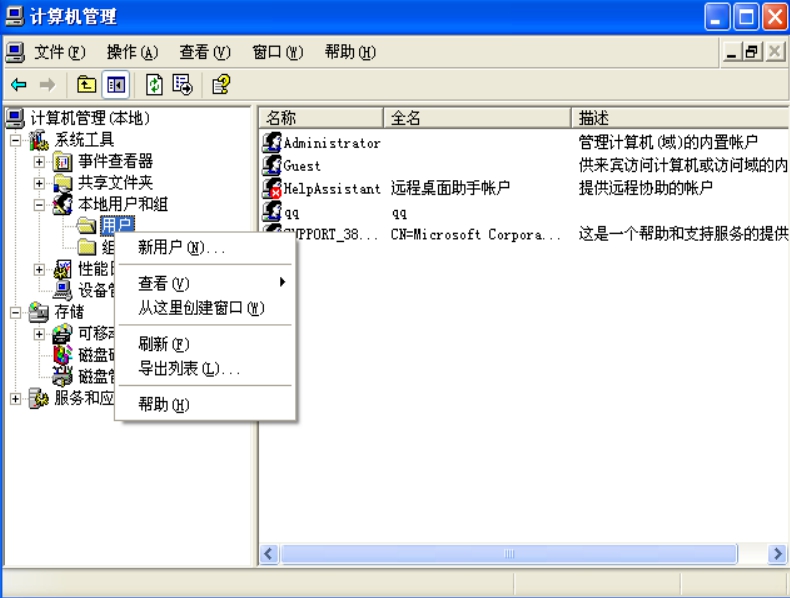The image size is (790, 598).
Task: Expand the 可移动存储 node
Action: 39,334
